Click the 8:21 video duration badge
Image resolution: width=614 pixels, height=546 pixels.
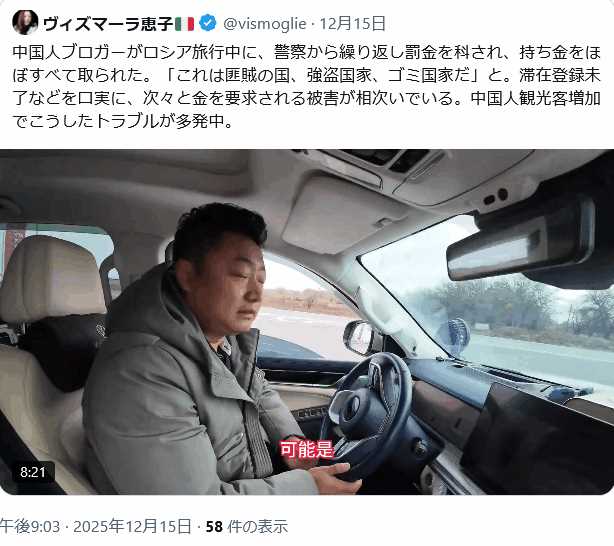click(x=33, y=472)
